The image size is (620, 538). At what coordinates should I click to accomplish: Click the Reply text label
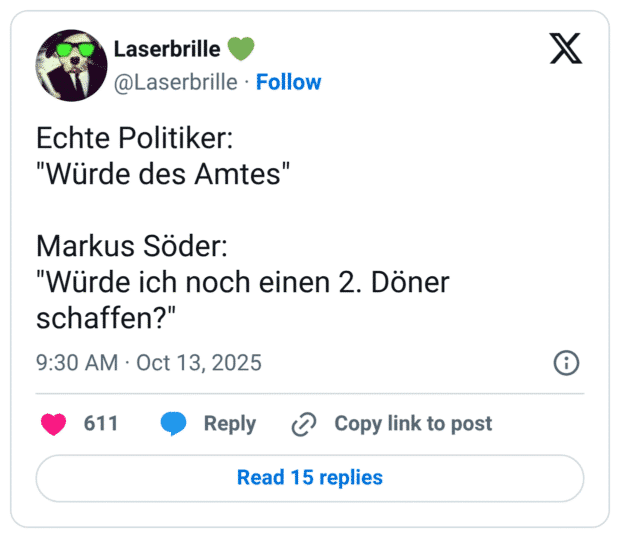pyautogui.click(x=229, y=424)
